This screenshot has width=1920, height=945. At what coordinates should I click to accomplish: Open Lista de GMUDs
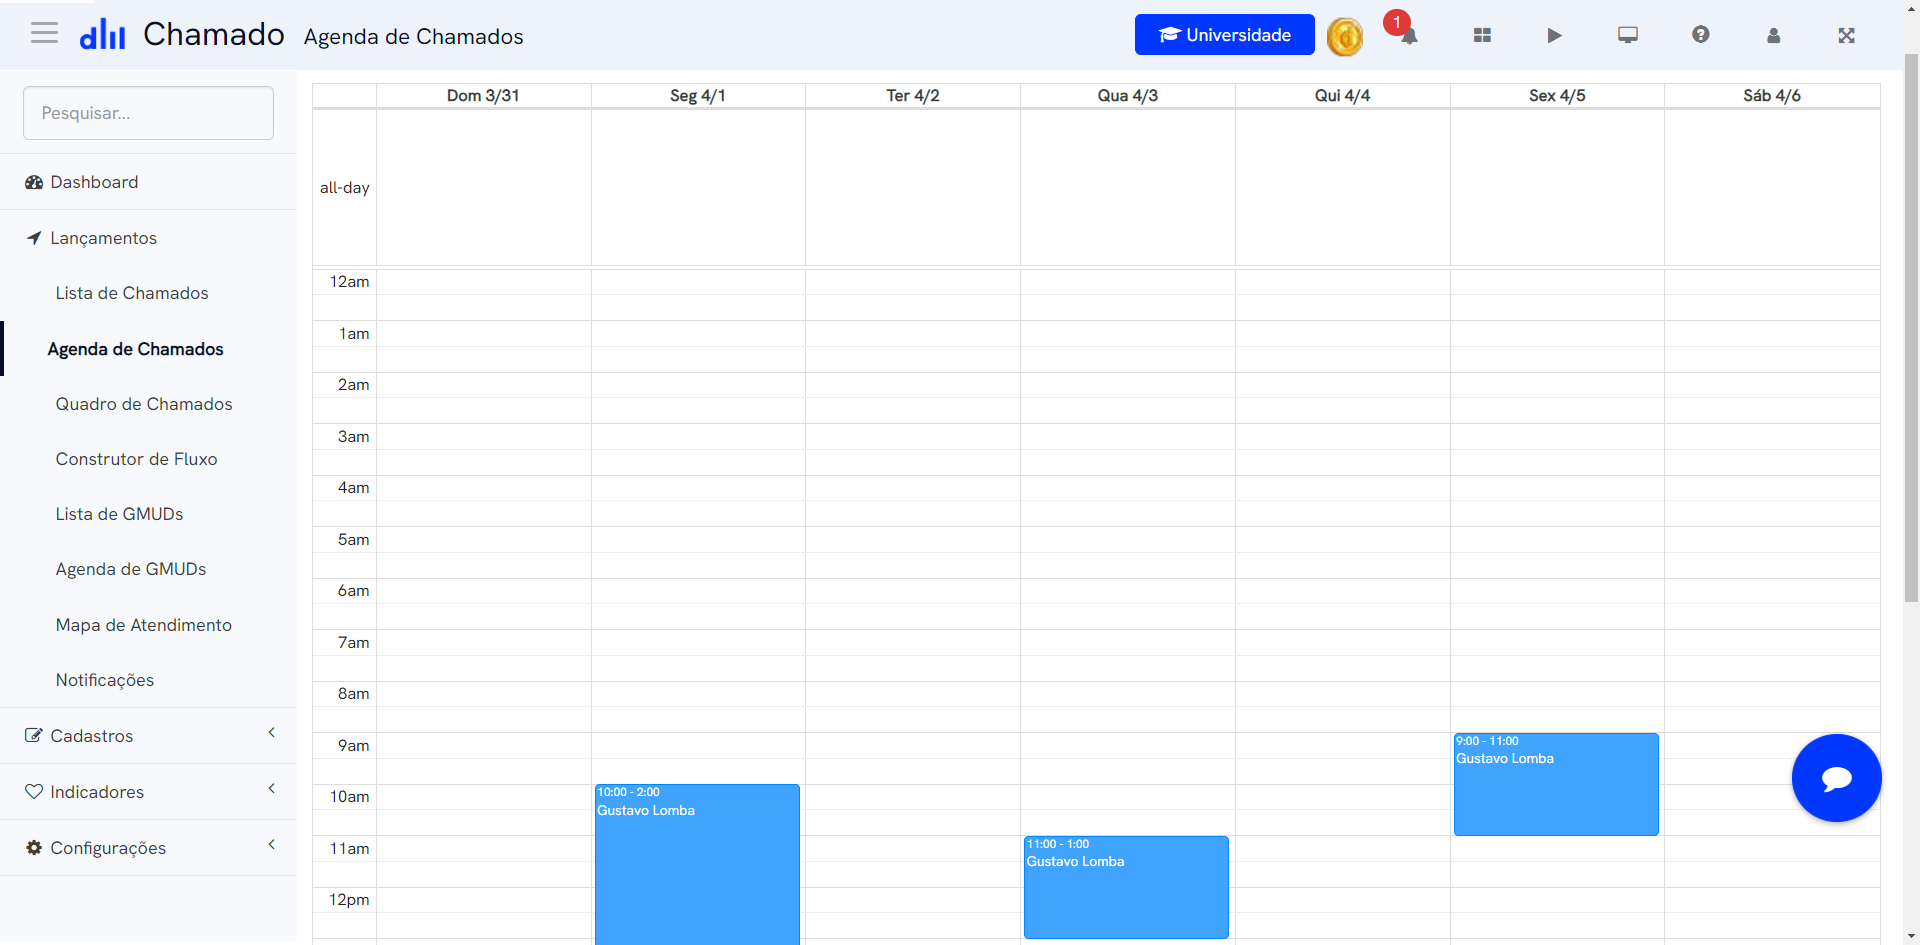tap(119, 514)
